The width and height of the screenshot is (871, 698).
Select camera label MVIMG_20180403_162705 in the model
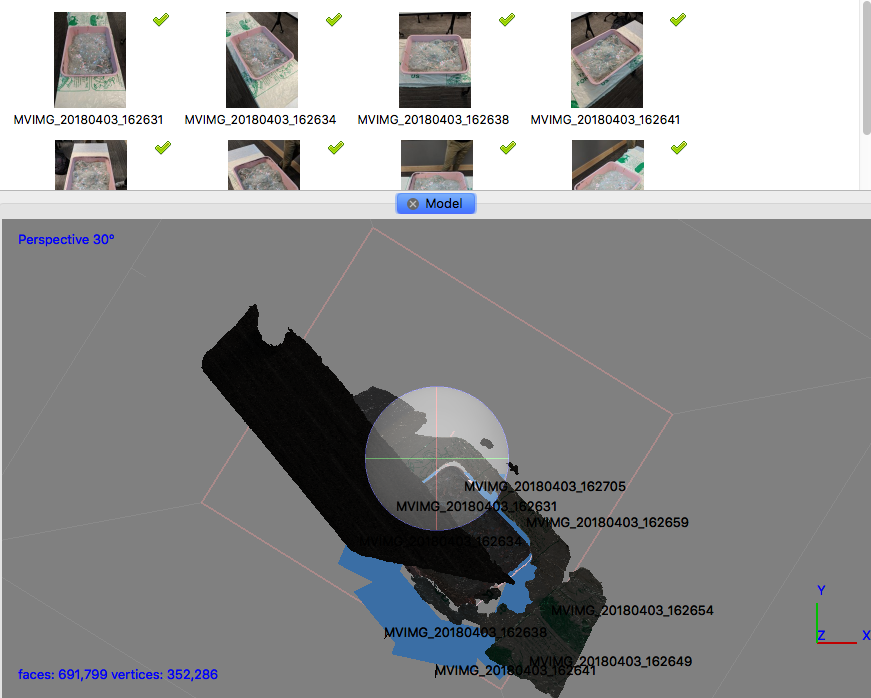pos(545,487)
